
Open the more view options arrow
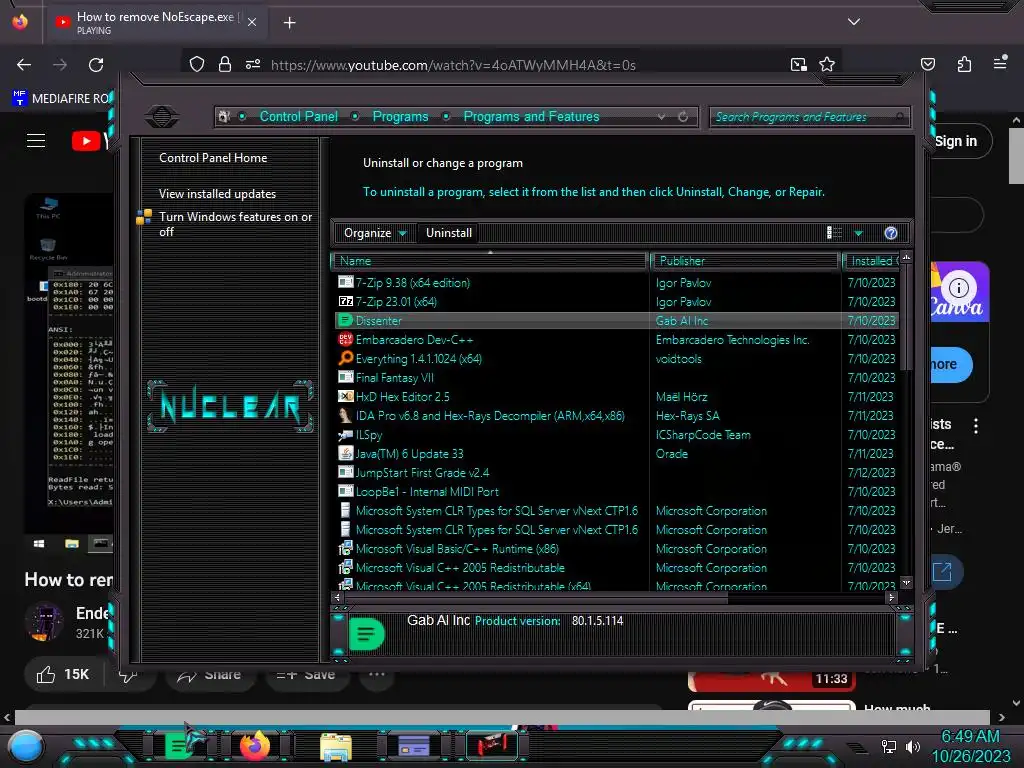[x=859, y=233]
